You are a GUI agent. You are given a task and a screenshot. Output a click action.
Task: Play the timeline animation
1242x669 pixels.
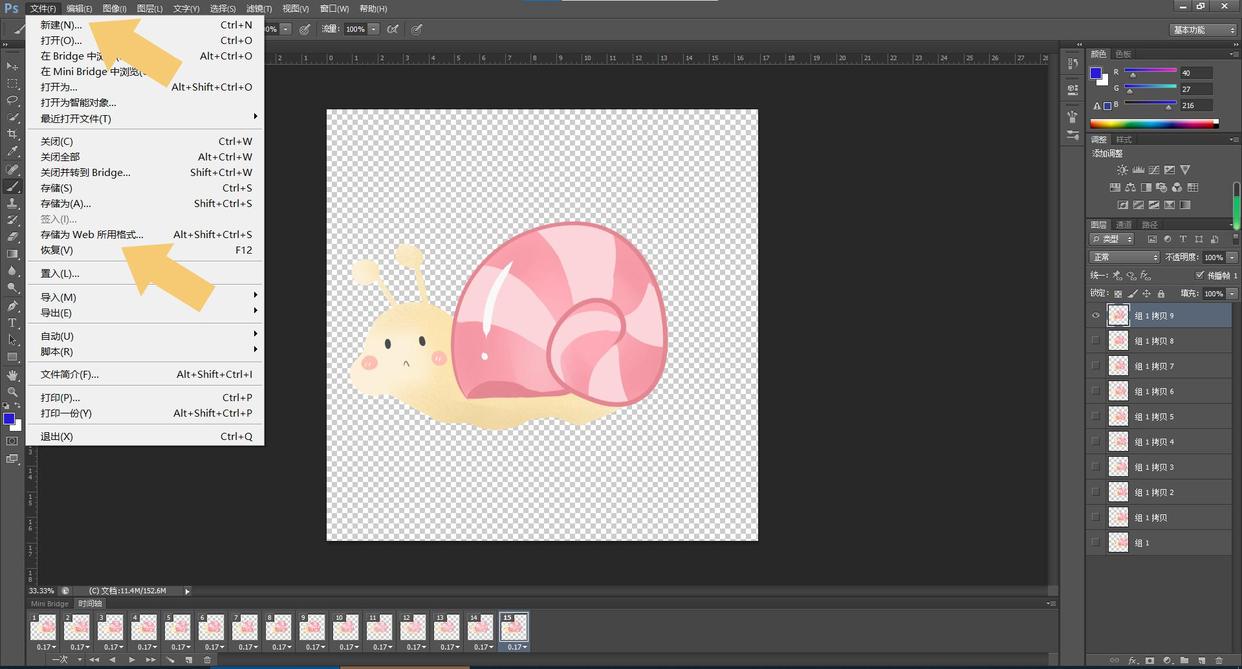coord(131,660)
